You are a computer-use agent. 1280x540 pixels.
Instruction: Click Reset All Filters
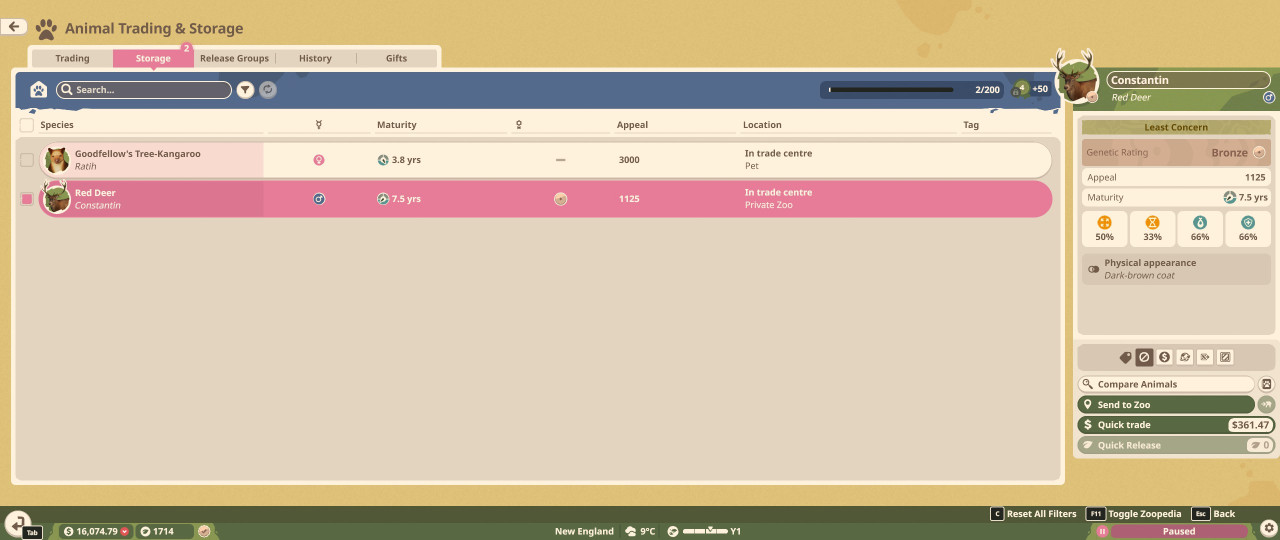1033,514
